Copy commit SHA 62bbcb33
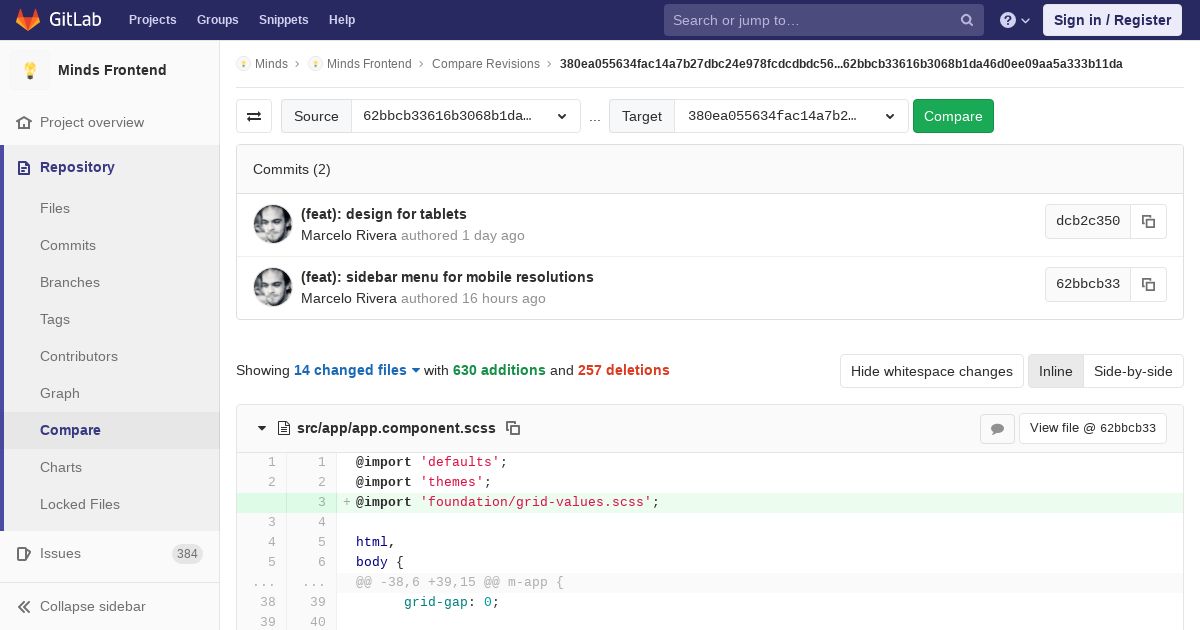Image resolution: width=1200 pixels, height=630 pixels. 1148,284
